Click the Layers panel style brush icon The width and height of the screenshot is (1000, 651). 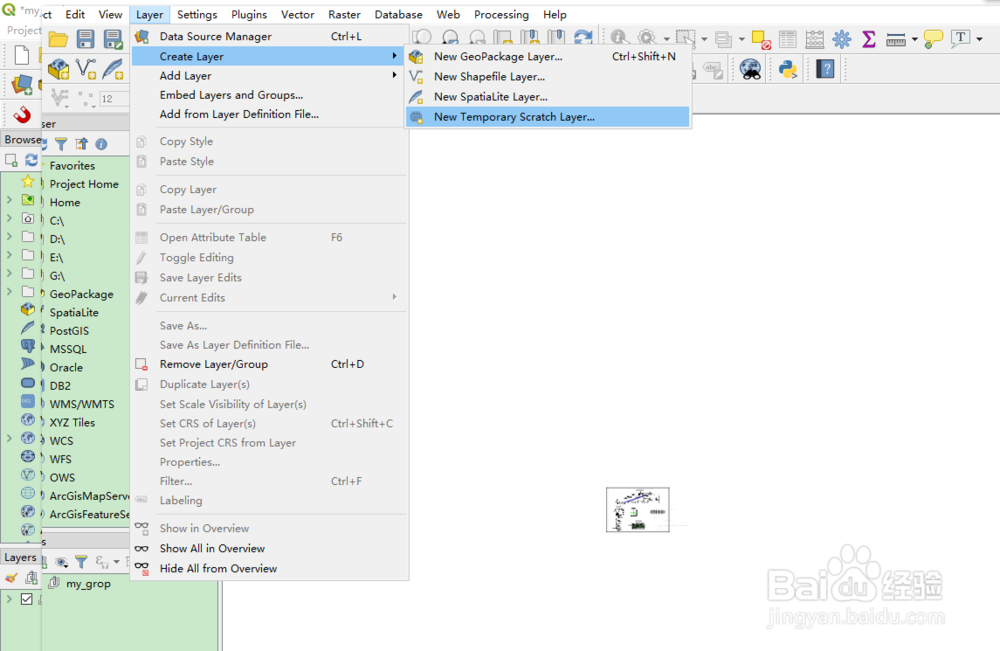tap(11, 578)
